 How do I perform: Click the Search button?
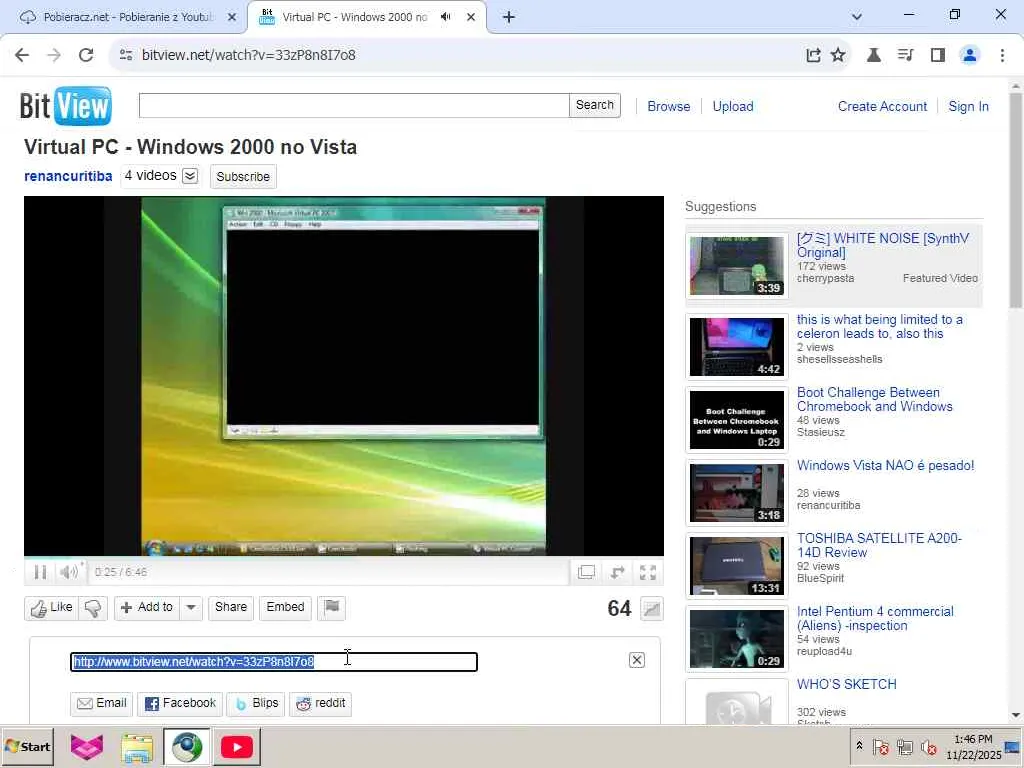594,105
